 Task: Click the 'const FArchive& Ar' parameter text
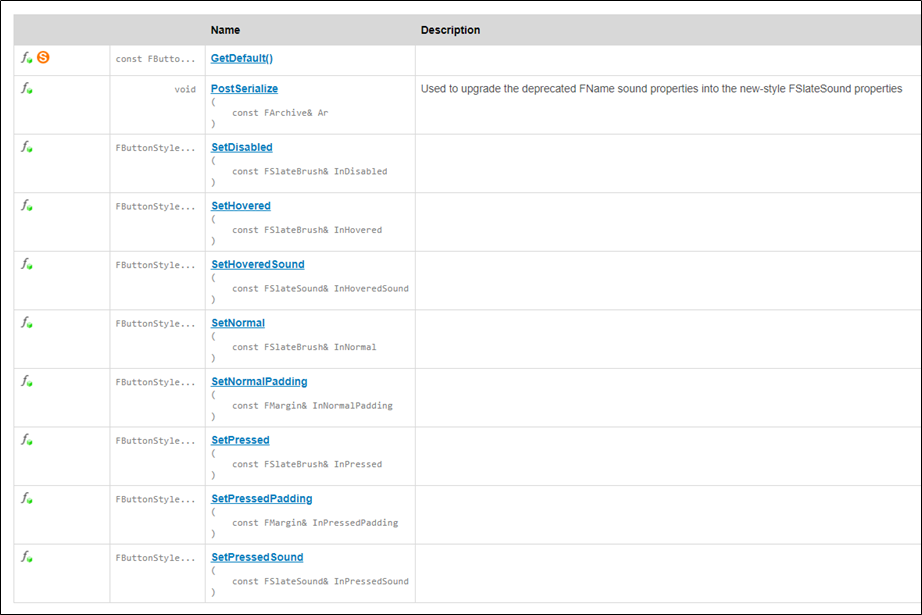pyautogui.click(x=280, y=113)
